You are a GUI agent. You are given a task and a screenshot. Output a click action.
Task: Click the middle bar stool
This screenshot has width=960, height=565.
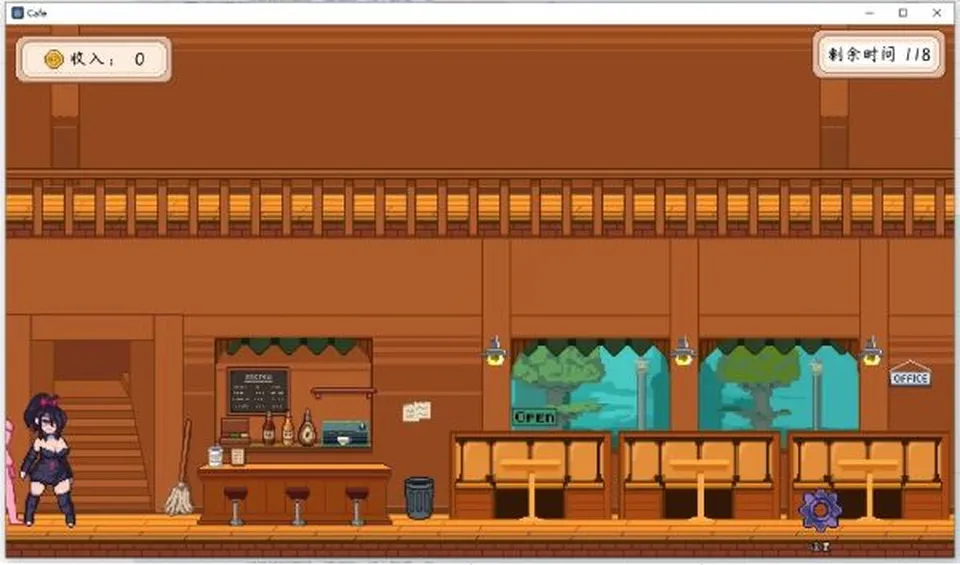point(297,506)
